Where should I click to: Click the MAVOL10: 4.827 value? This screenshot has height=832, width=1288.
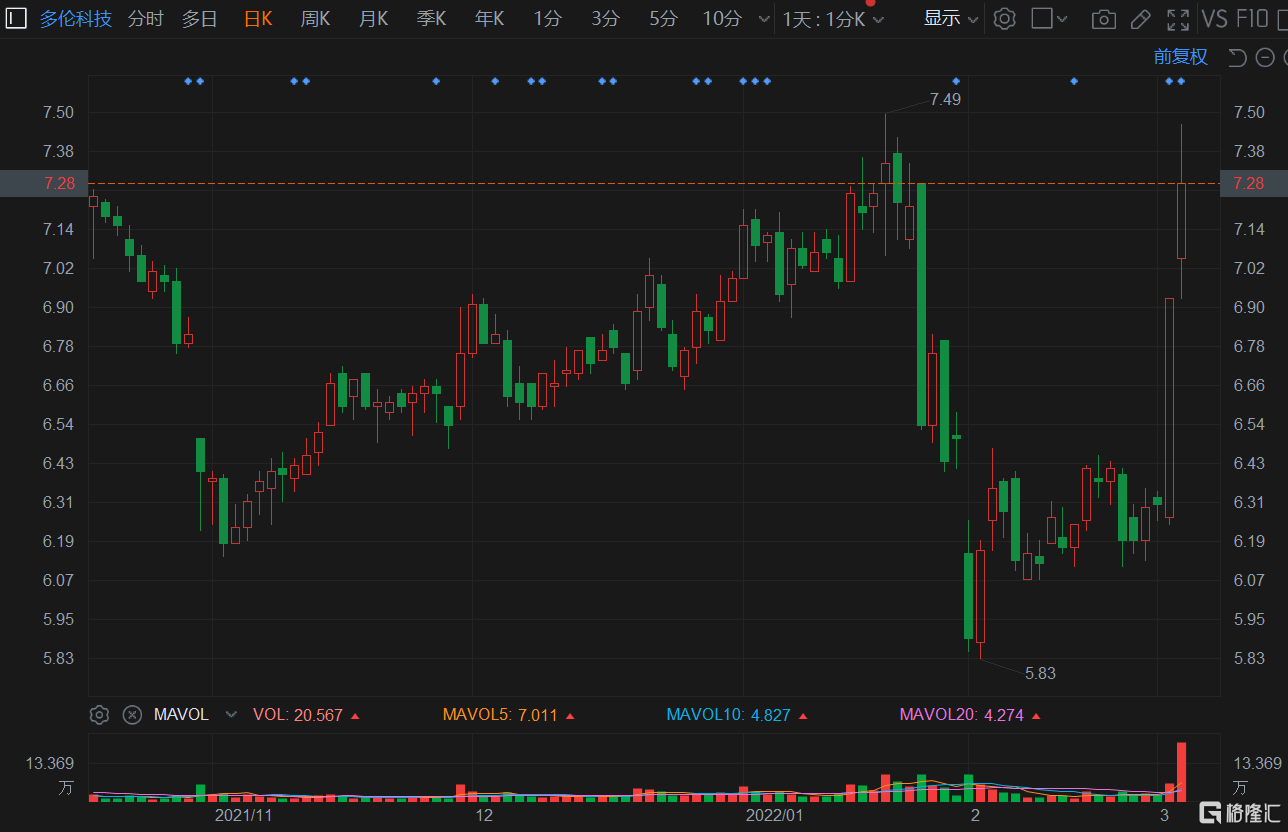(738, 715)
